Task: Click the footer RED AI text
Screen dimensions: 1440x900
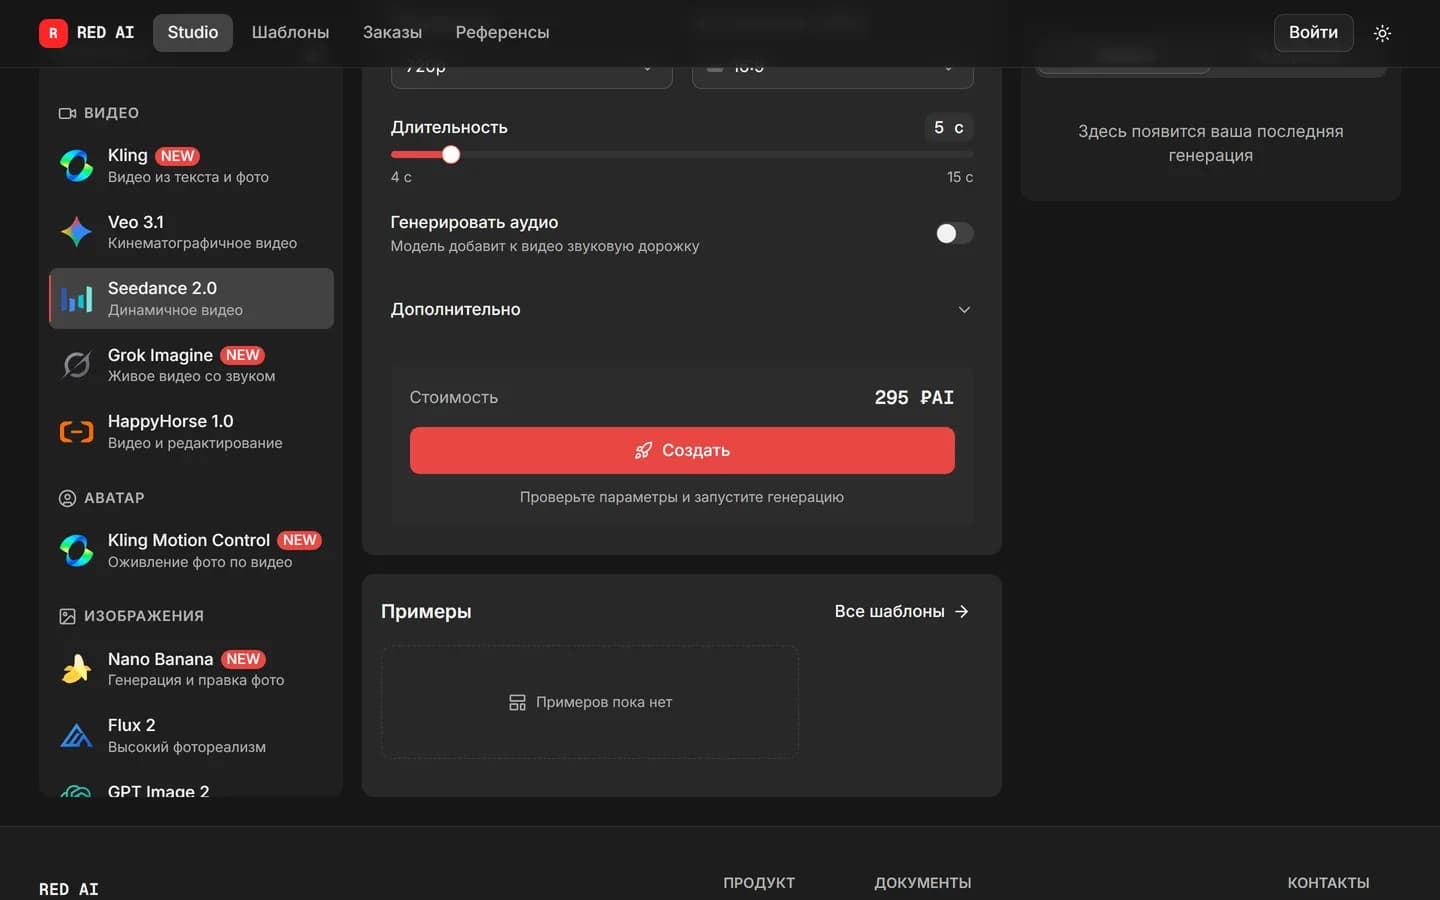Action: tap(69, 889)
